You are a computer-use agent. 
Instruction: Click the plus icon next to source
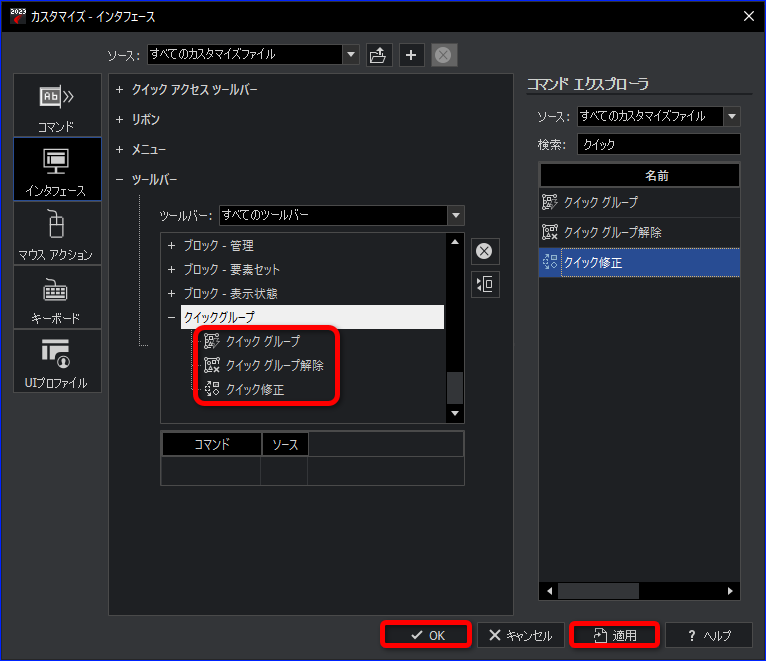click(x=411, y=55)
